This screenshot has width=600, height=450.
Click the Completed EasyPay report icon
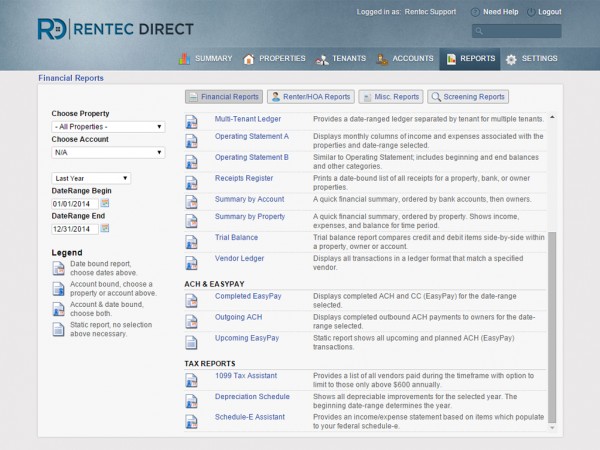pos(191,301)
